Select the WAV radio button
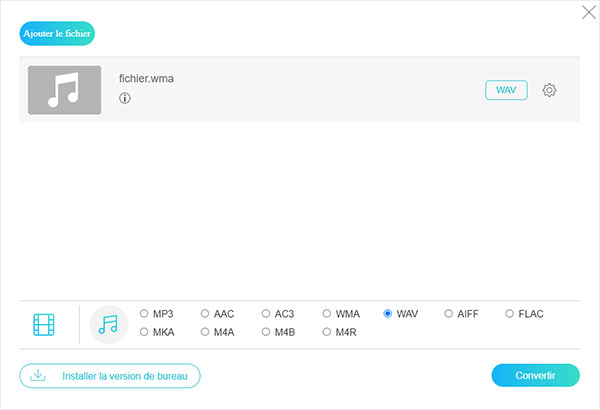Screen dimensions: 600x410 point(388,314)
